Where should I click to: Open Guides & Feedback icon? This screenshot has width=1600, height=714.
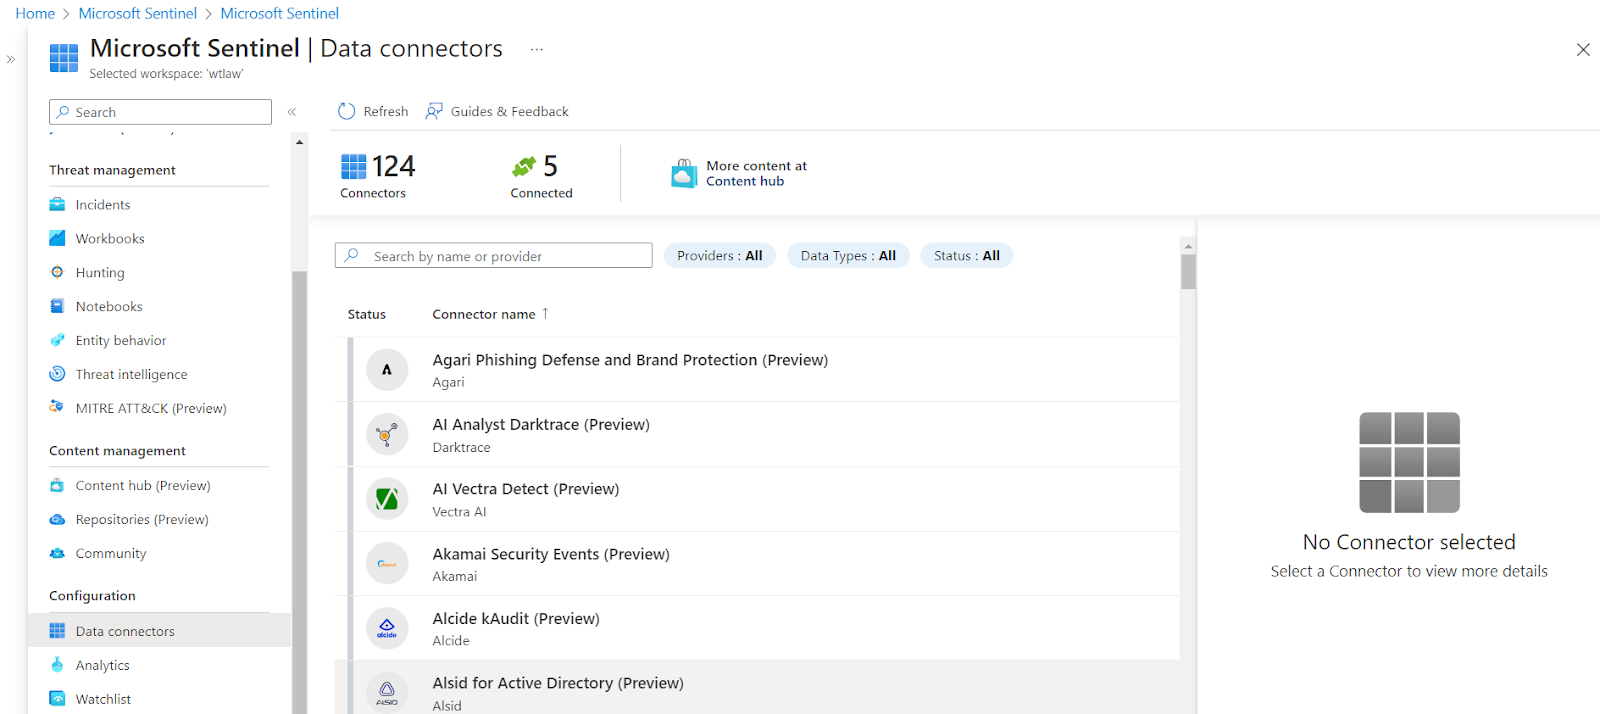tap(434, 111)
